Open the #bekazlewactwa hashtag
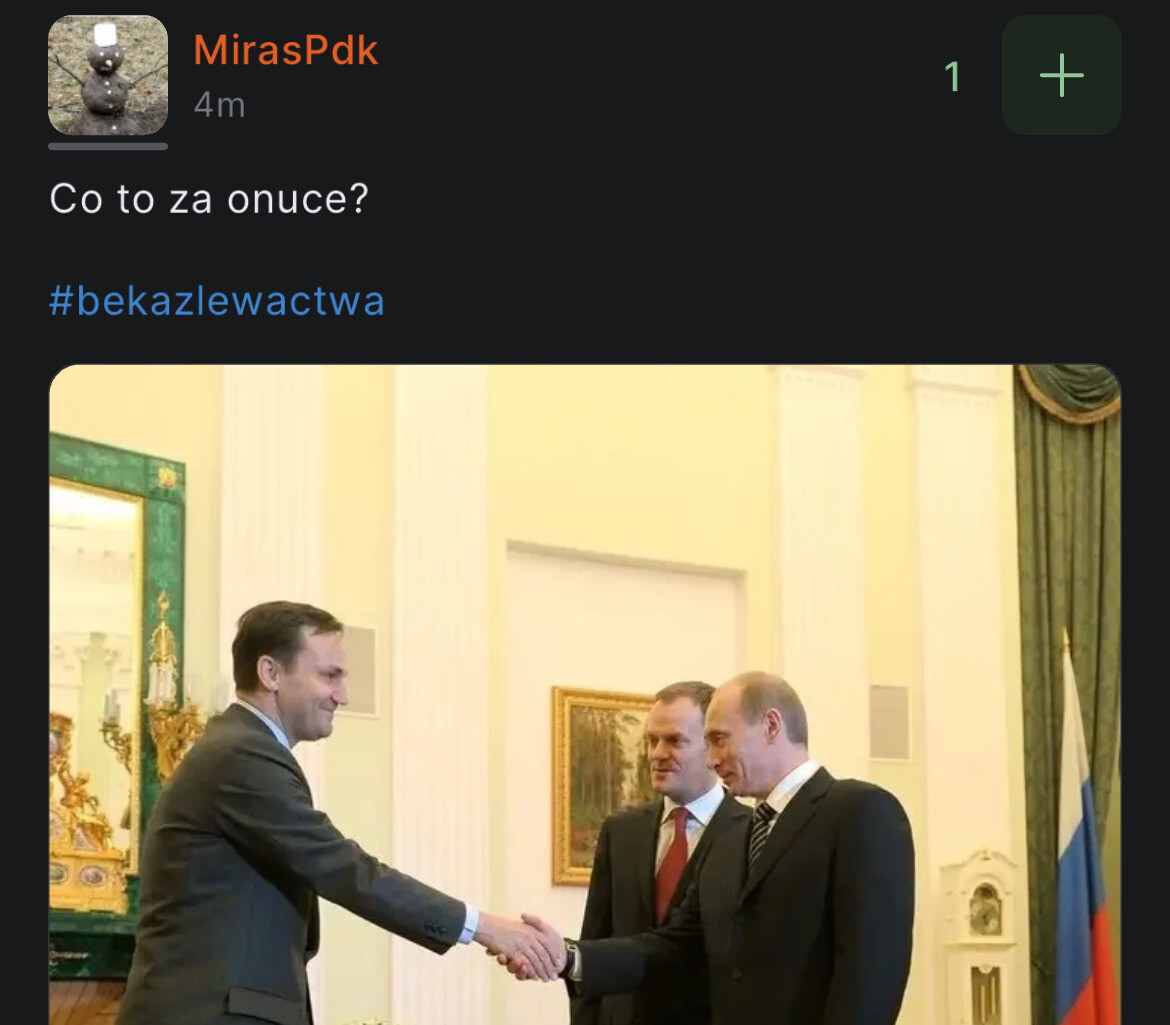The height and width of the screenshot is (1025, 1170). [x=217, y=301]
